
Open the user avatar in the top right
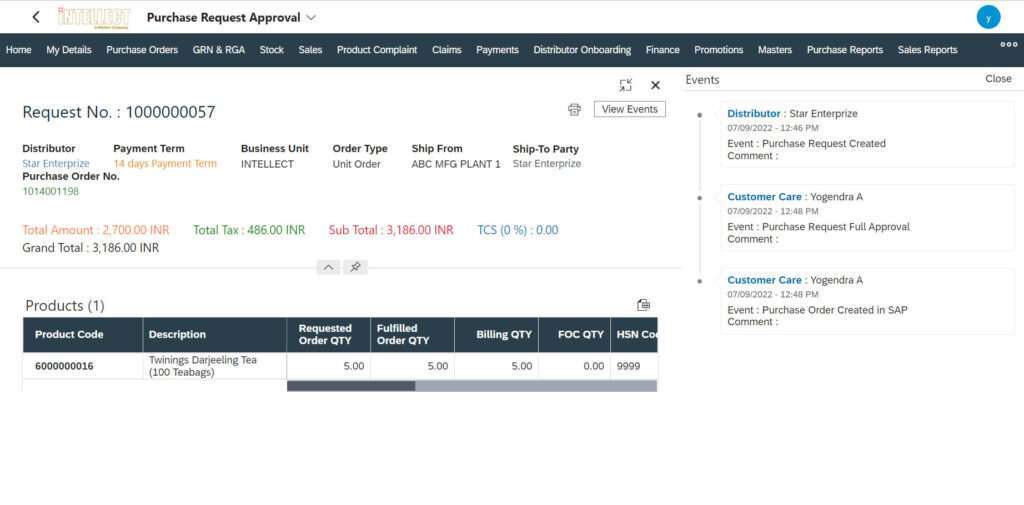click(x=988, y=17)
